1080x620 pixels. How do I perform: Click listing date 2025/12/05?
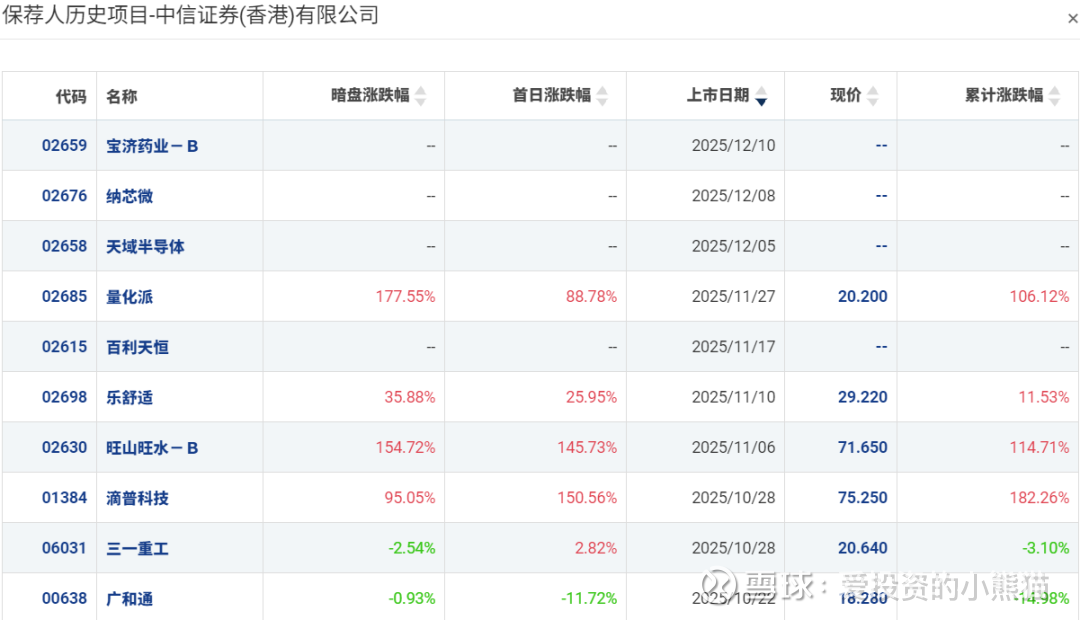[734, 246]
